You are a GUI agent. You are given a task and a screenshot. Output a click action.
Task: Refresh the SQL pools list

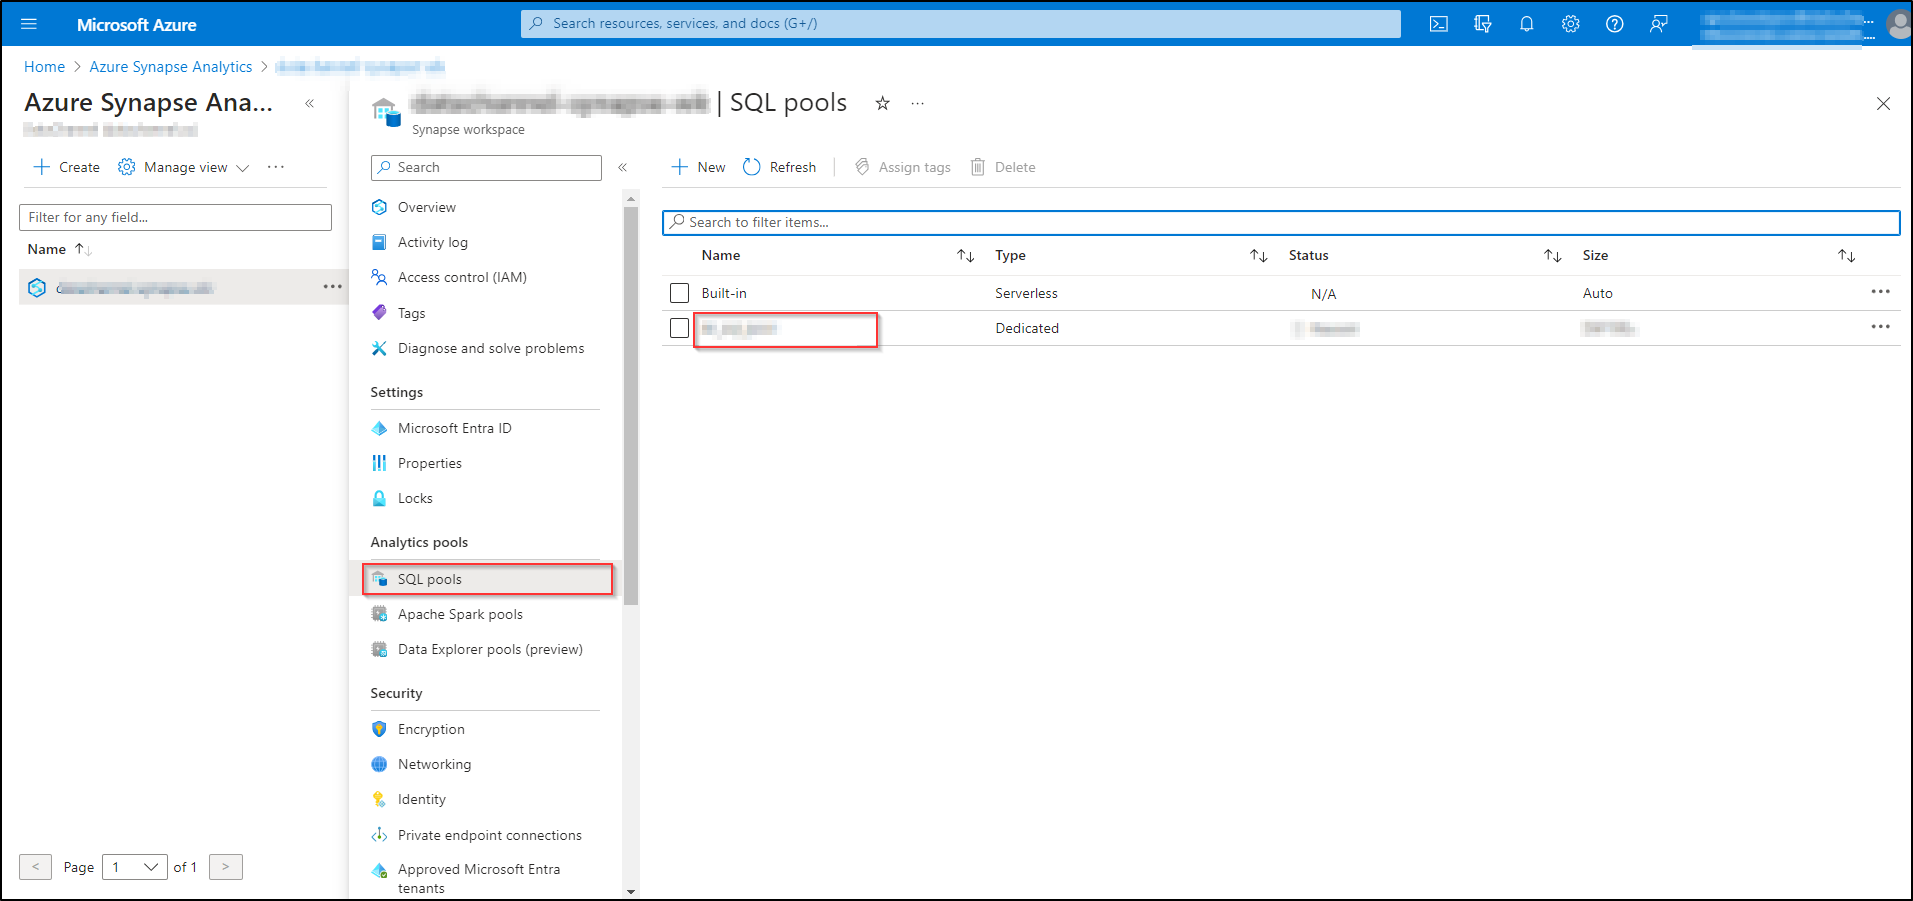(780, 167)
